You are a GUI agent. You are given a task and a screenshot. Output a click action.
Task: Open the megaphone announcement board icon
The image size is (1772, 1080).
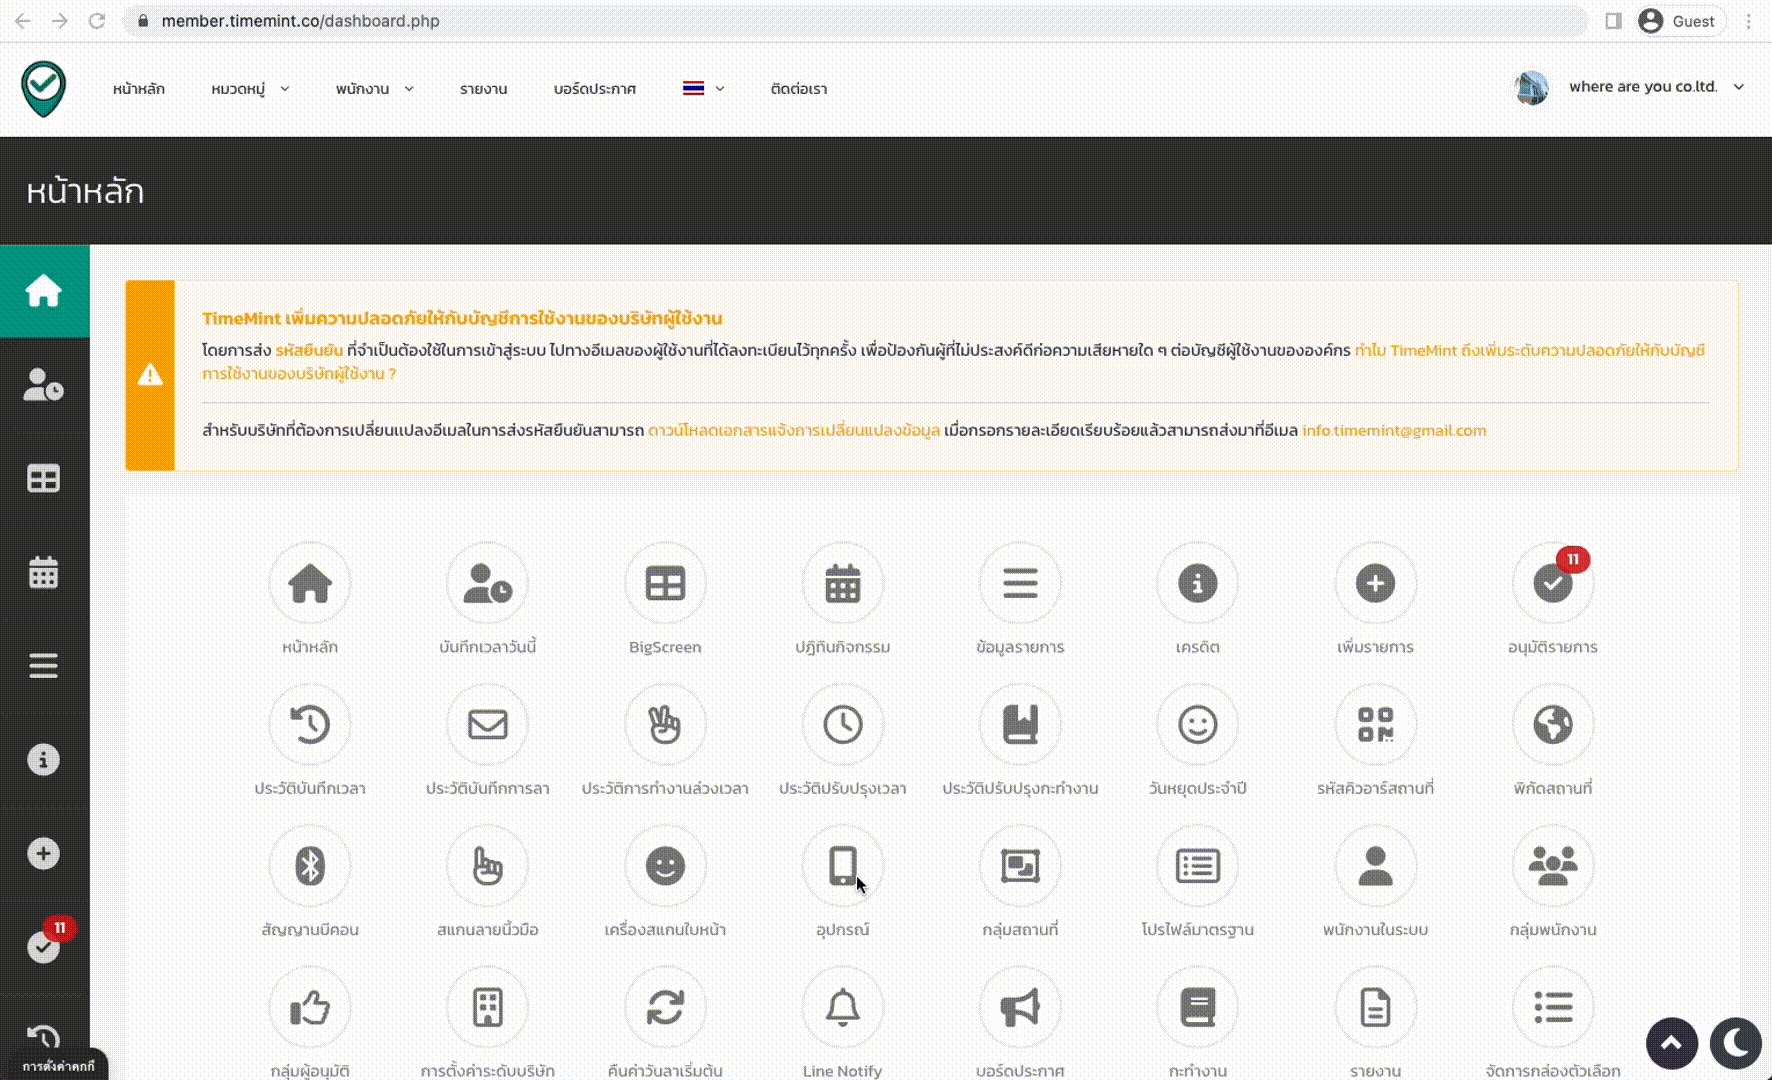coord(1020,1007)
